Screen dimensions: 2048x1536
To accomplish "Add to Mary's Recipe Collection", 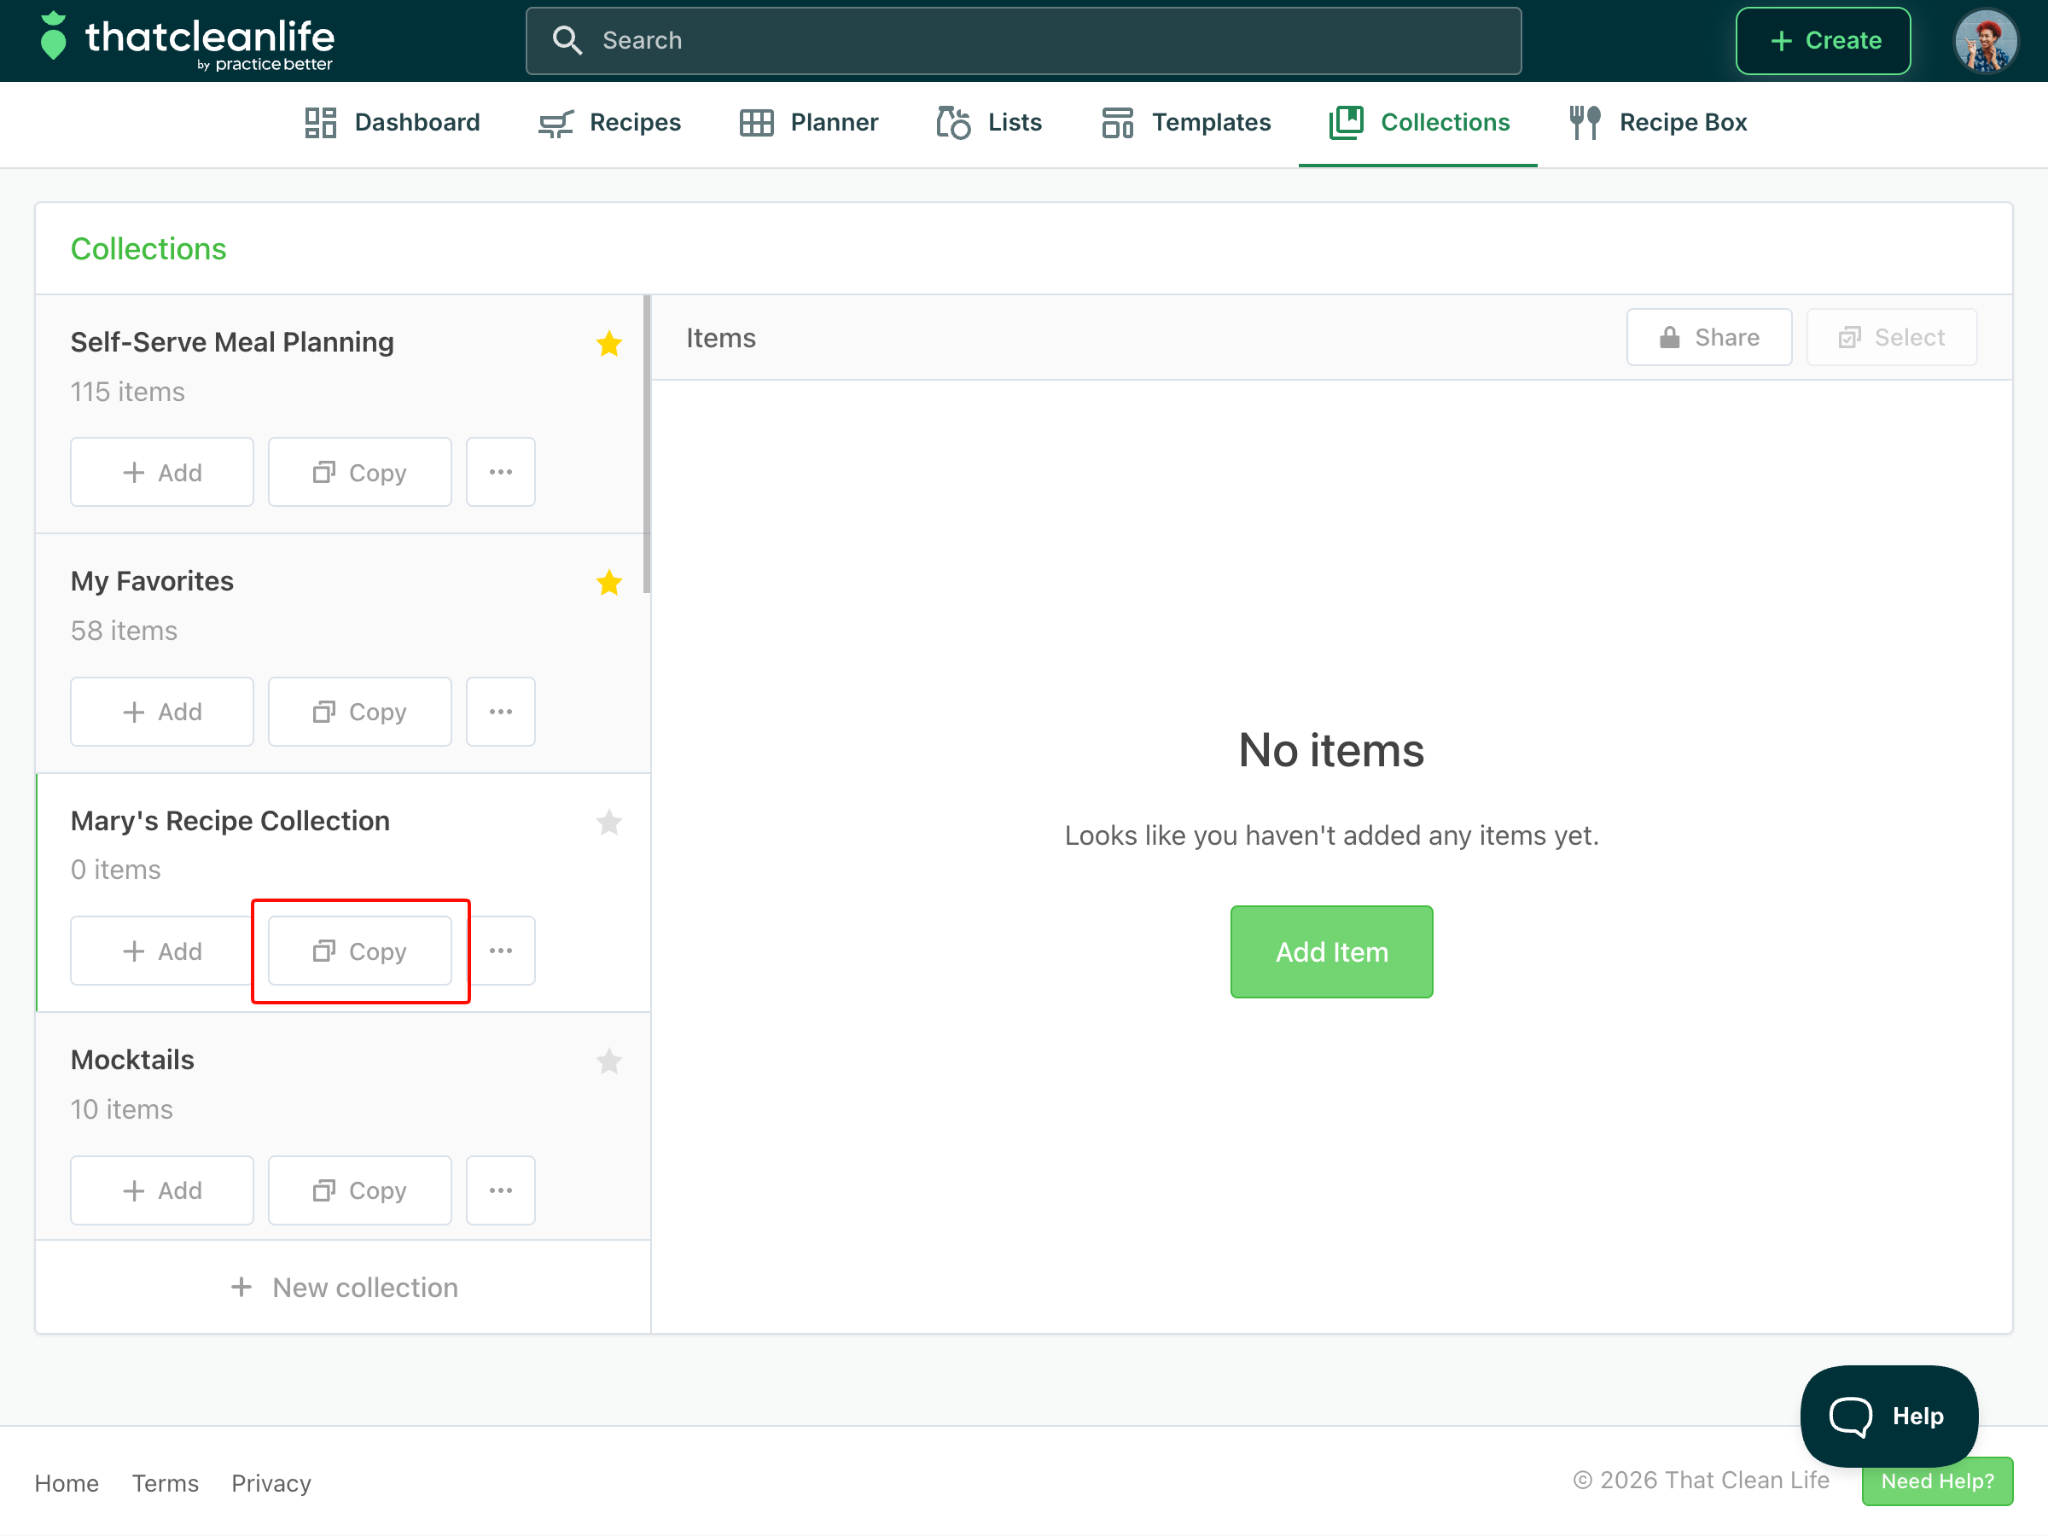I will [x=162, y=951].
